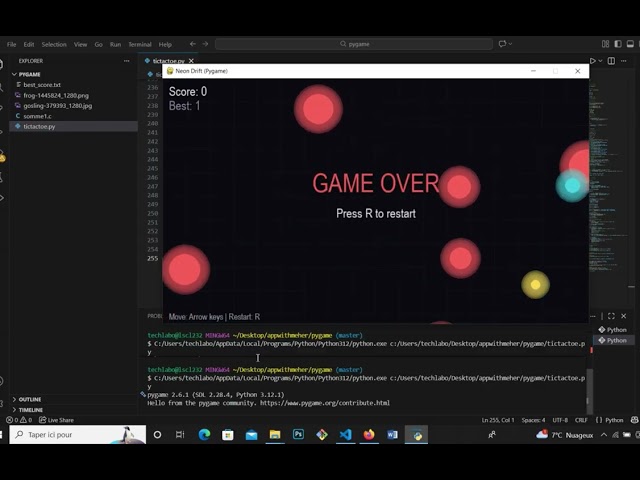Run Python file with play button

point(593,61)
